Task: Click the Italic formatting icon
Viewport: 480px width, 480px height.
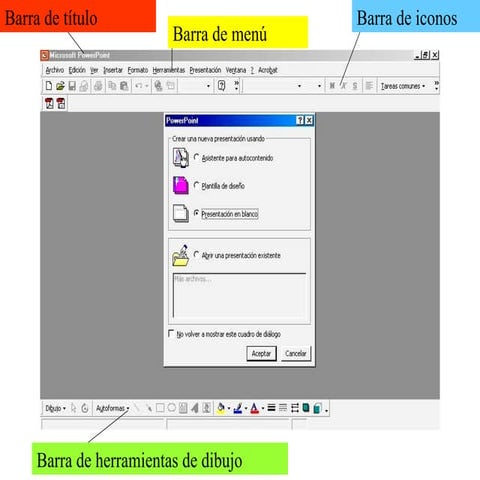Action: (x=344, y=86)
